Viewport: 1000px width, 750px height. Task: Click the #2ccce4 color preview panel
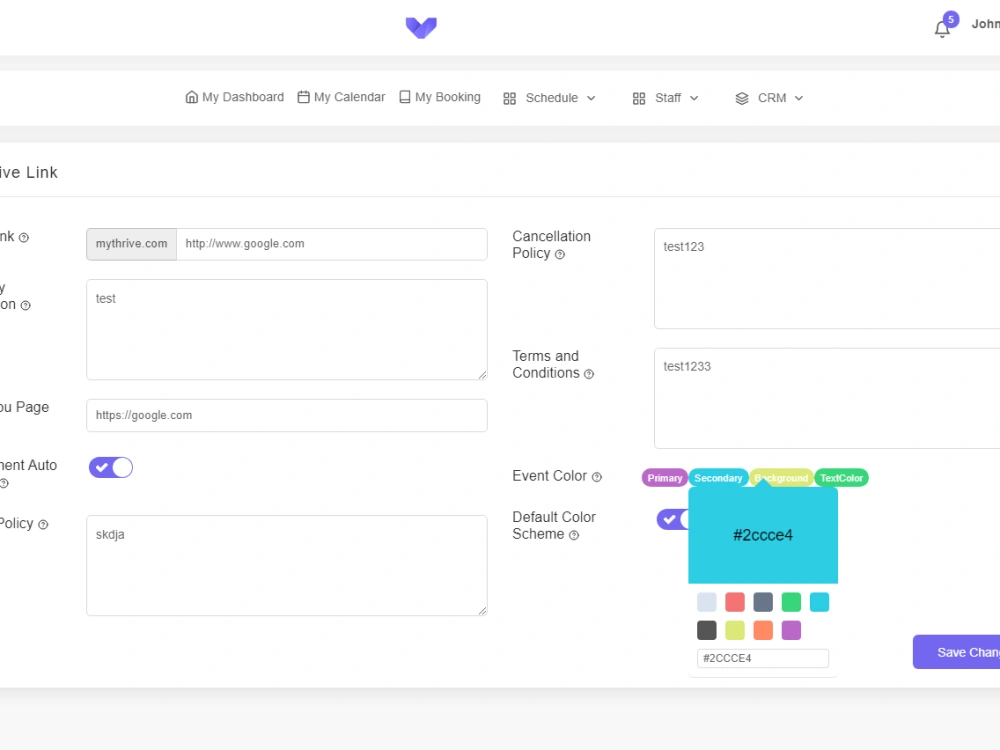coord(763,535)
